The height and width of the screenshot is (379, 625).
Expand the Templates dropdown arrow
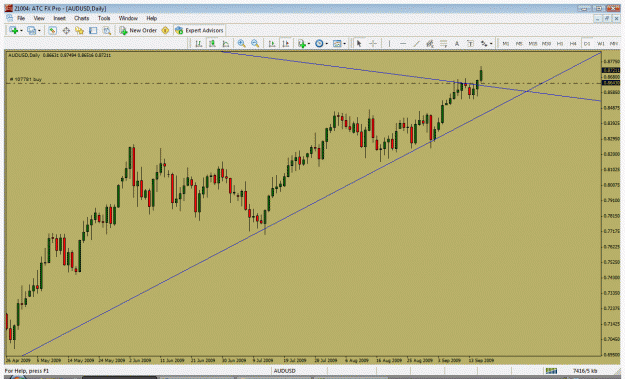pos(345,44)
